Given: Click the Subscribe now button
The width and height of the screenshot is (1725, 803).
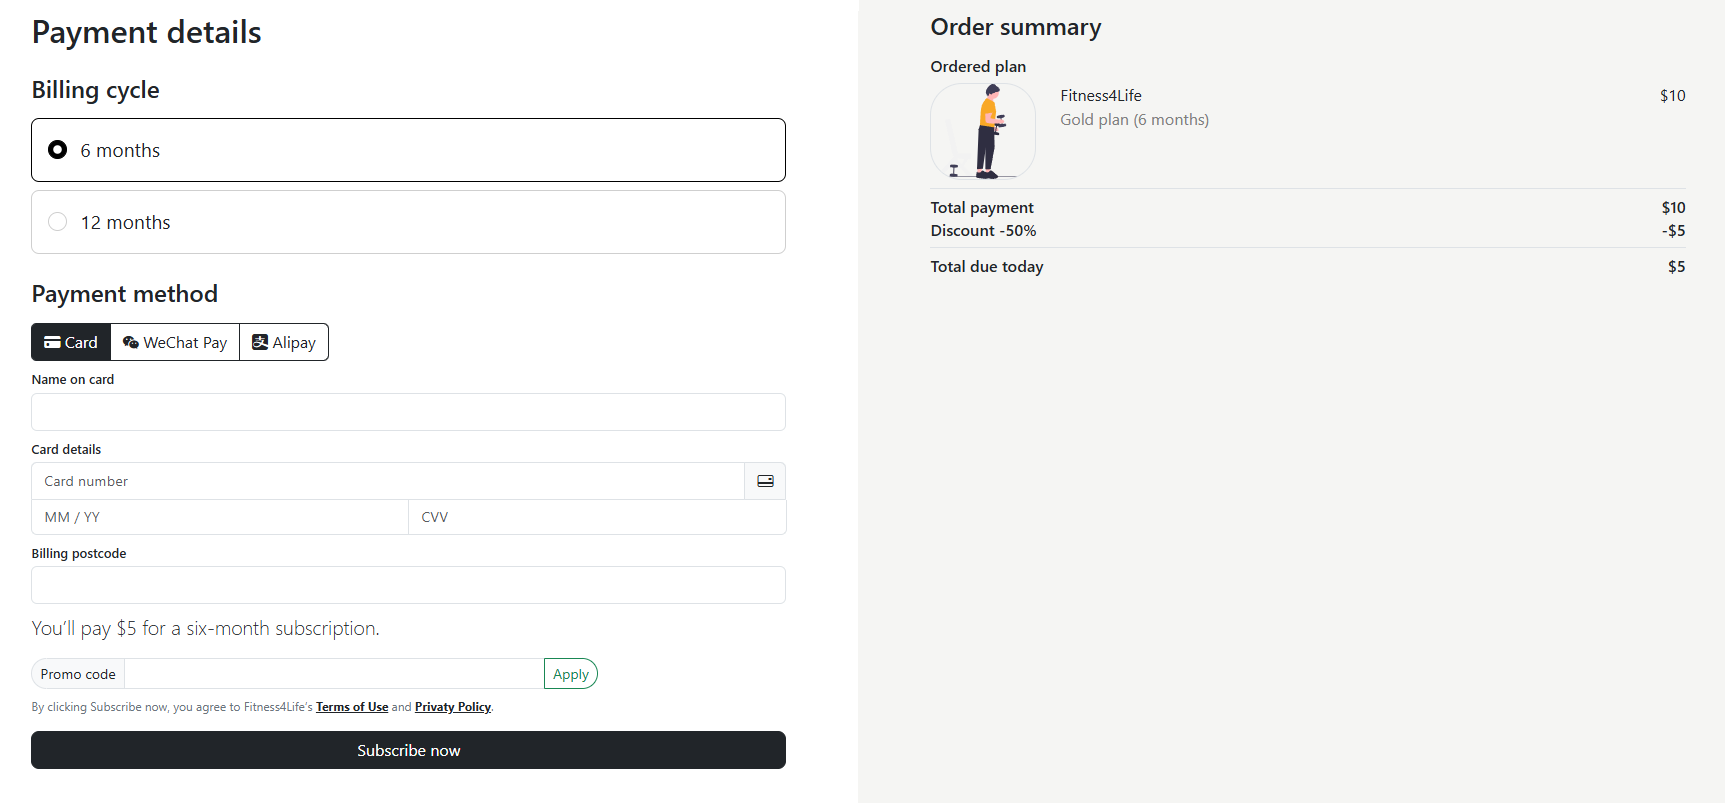Looking at the screenshot, I should click(408, 750).
